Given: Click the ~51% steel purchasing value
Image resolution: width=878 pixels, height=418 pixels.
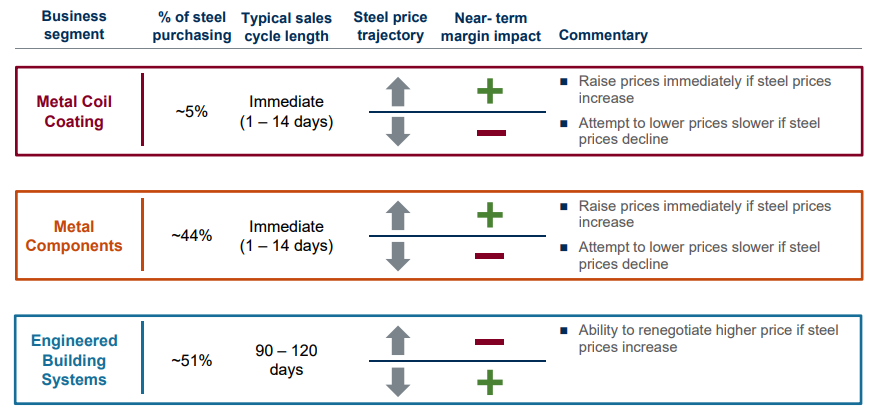Looking at the screenshot, I should point(191,360).
